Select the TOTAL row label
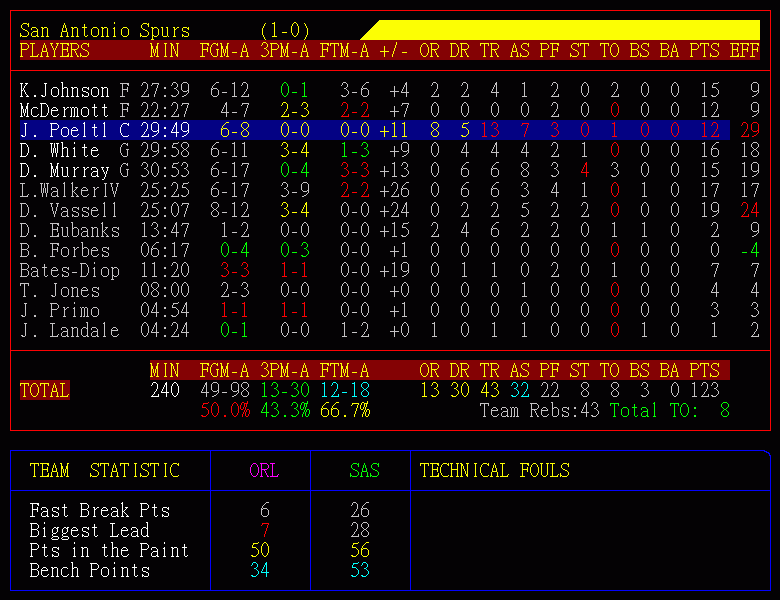 (44, 391)
